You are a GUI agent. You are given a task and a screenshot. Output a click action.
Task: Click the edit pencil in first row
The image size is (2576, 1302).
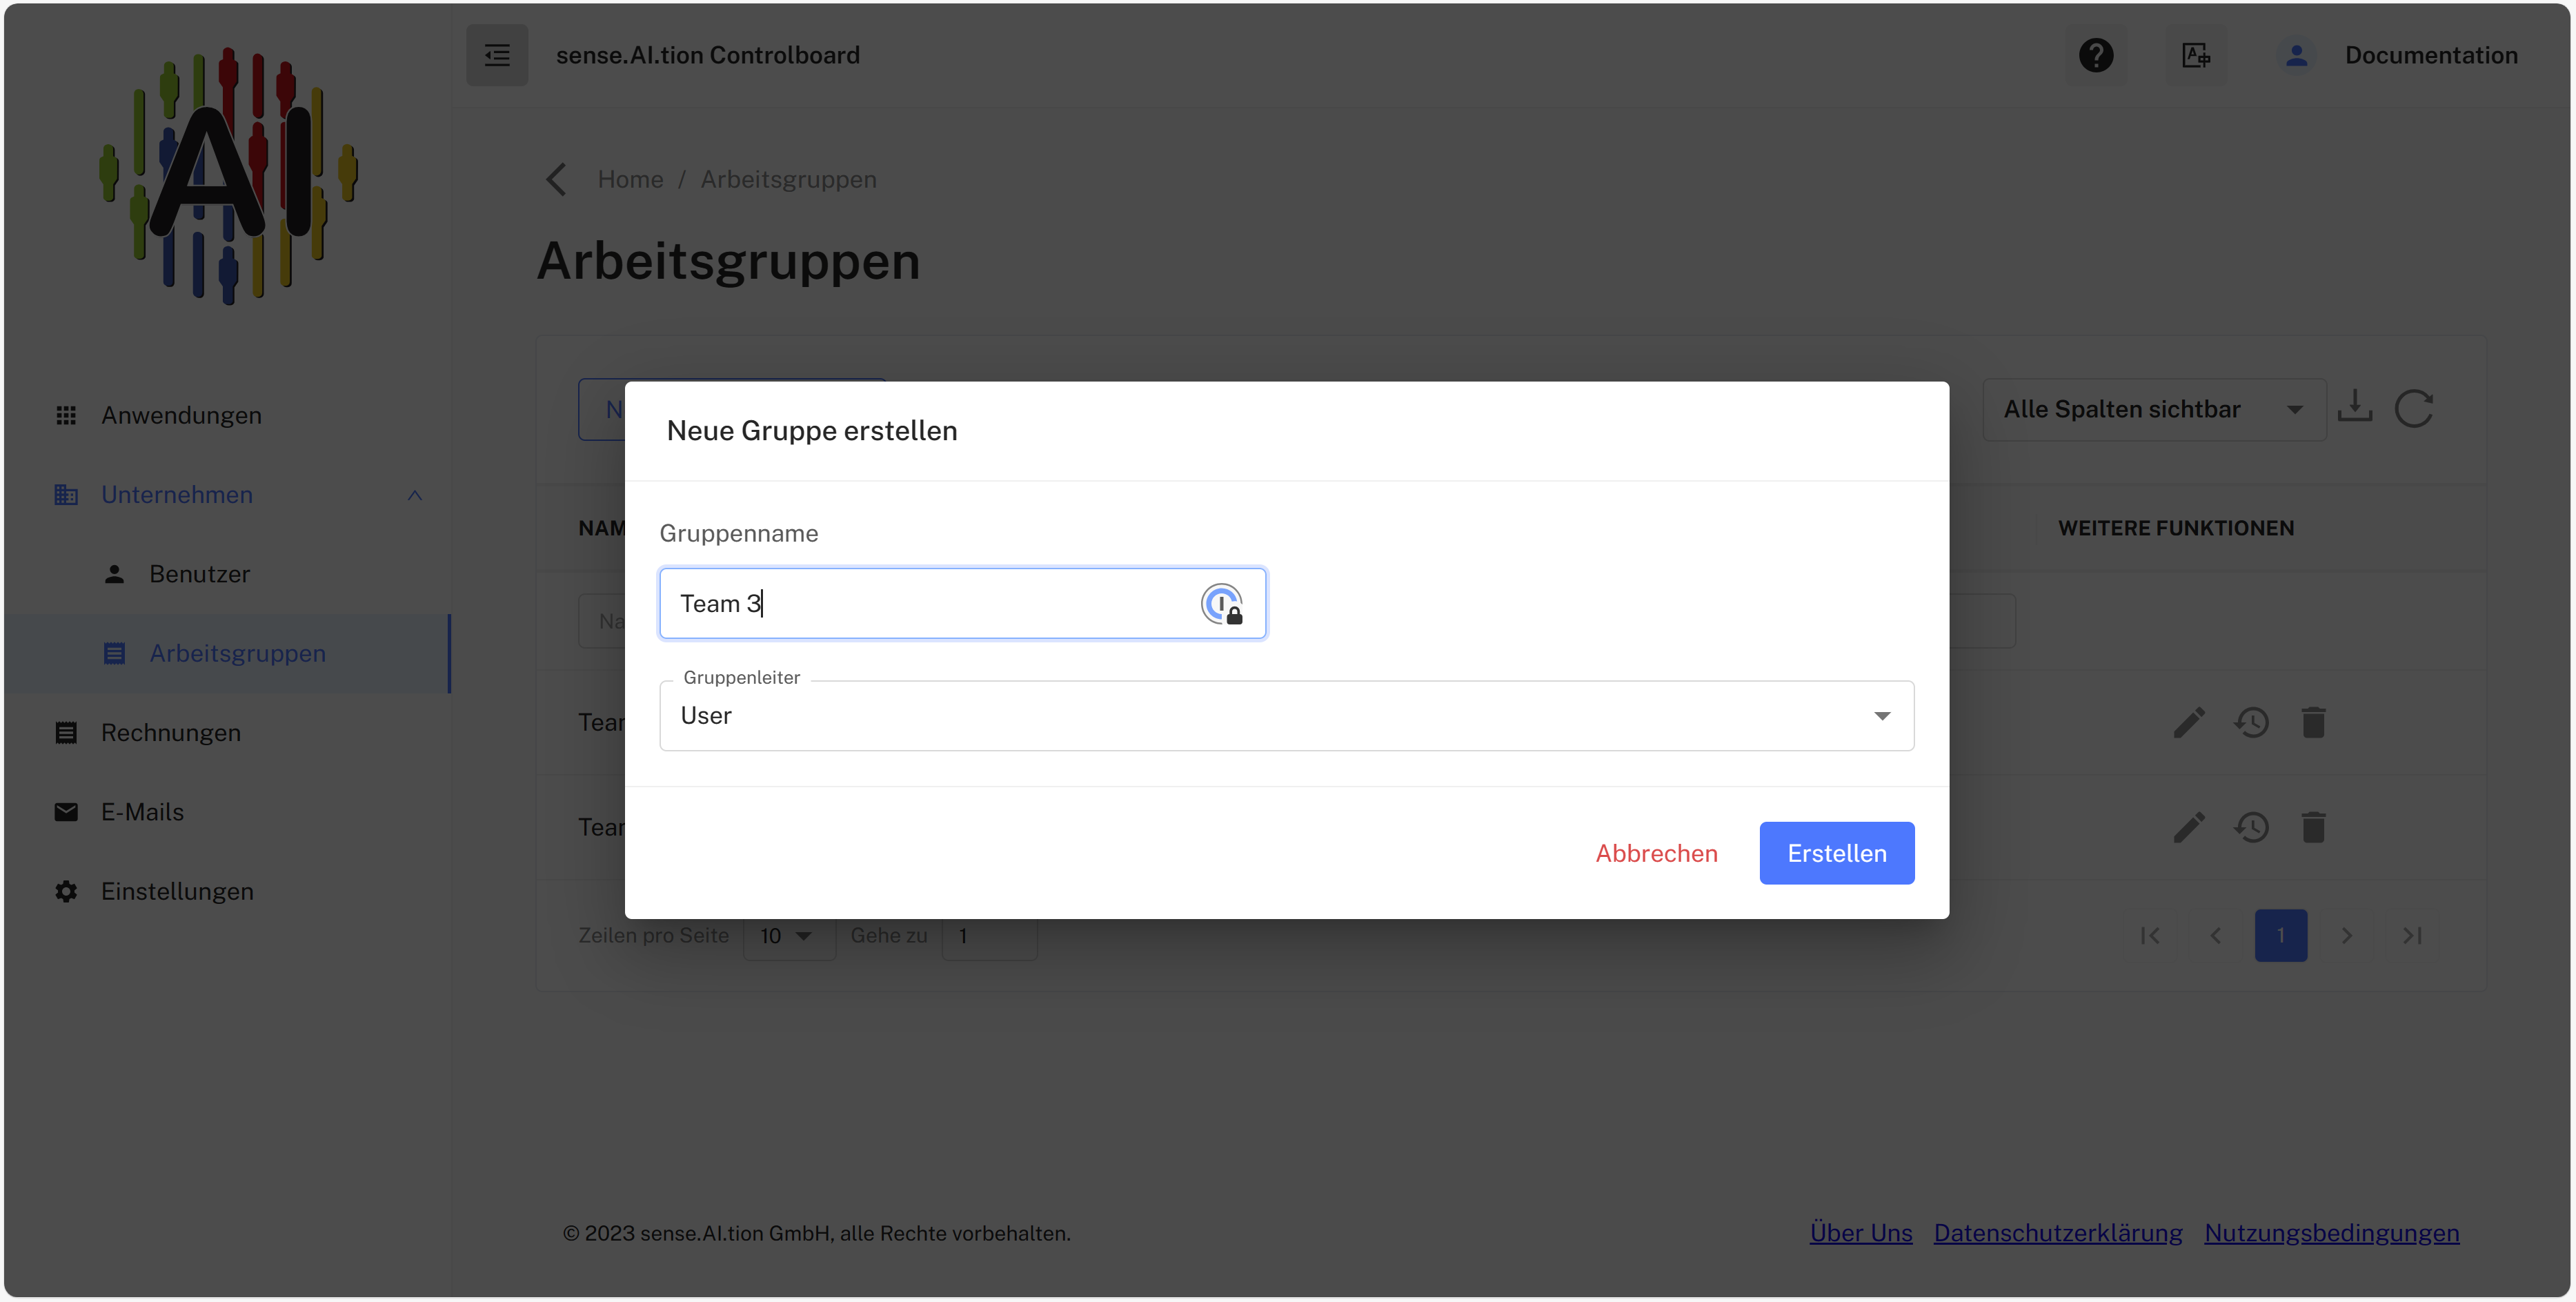tap(2189, 723)
